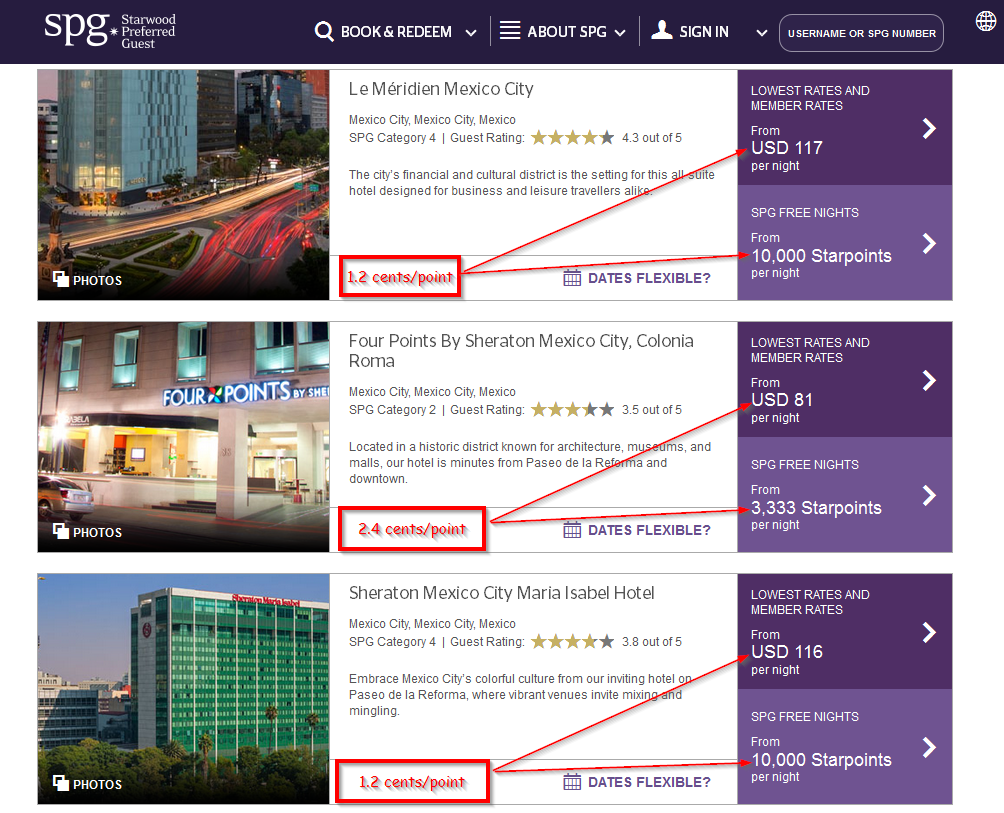Click the USD 116 rate chevron arrow
The width and height of the screenshot is (1004, 813).
pyautogui.click(x=929, y=632)
